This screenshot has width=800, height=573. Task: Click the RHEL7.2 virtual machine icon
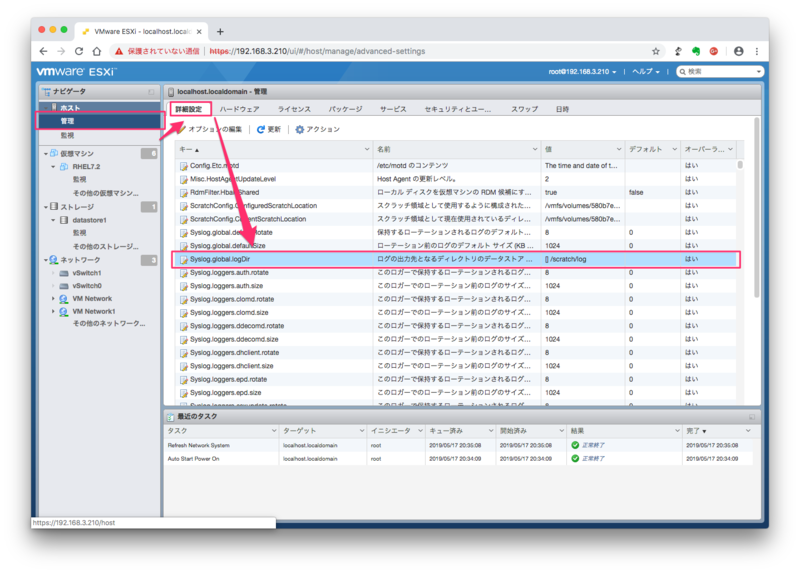tap(64, 167)
